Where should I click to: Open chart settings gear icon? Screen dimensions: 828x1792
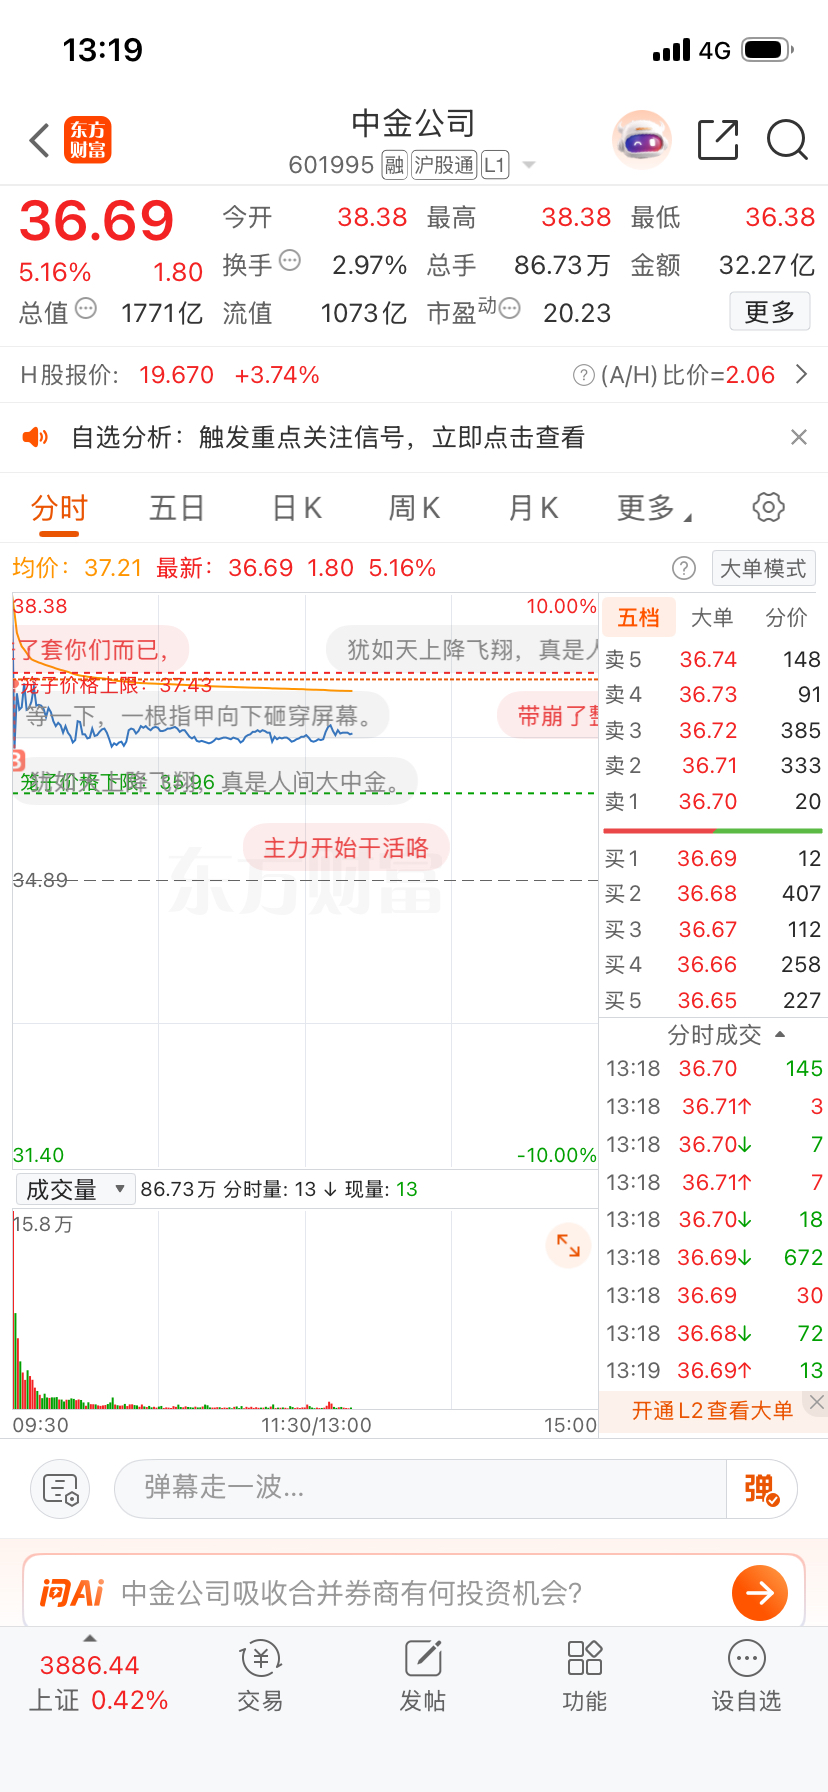pyautogui.click(x=768, y=507)
